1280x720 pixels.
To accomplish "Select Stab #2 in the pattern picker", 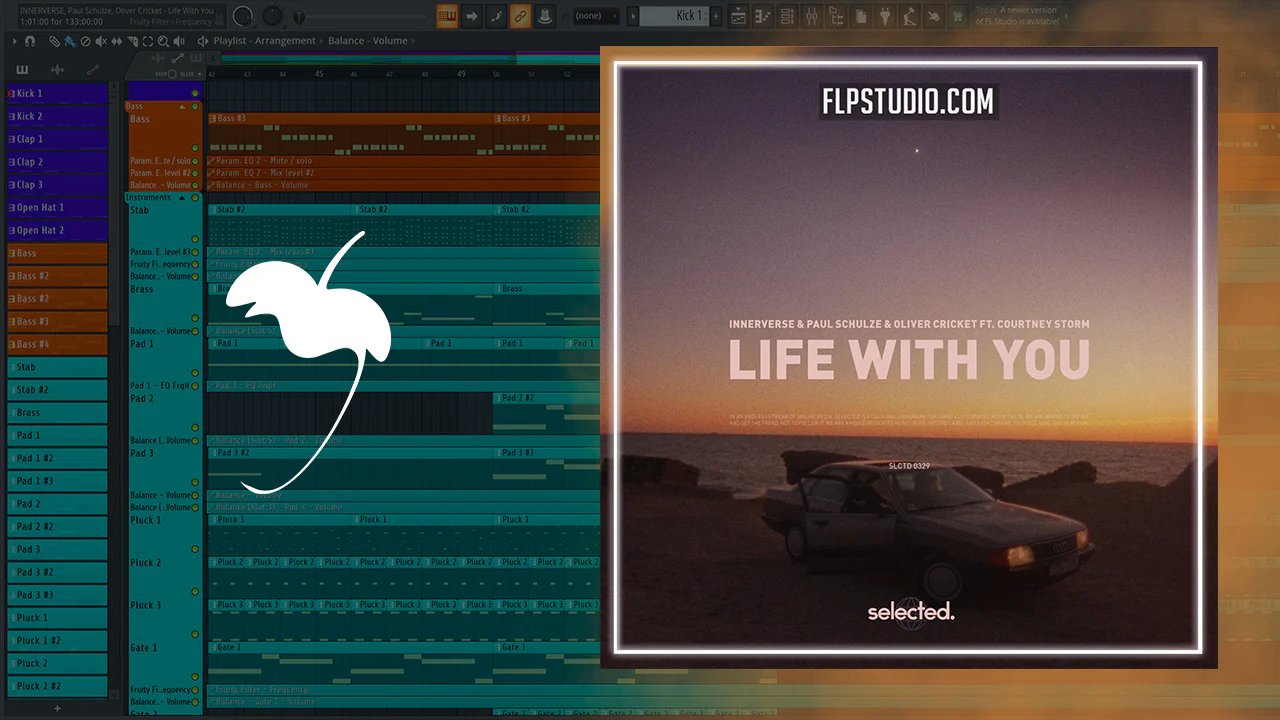I will 57,390.
